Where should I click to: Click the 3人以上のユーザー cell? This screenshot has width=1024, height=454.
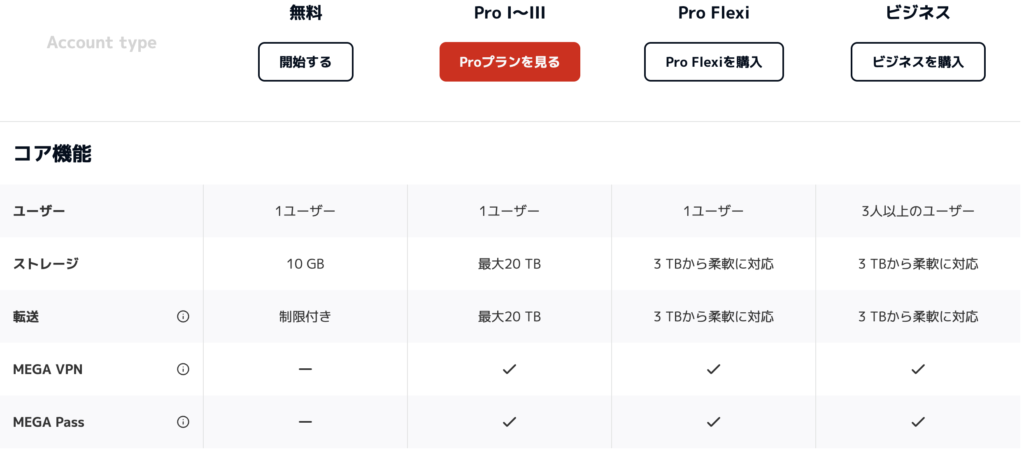(x=918, y=211)
